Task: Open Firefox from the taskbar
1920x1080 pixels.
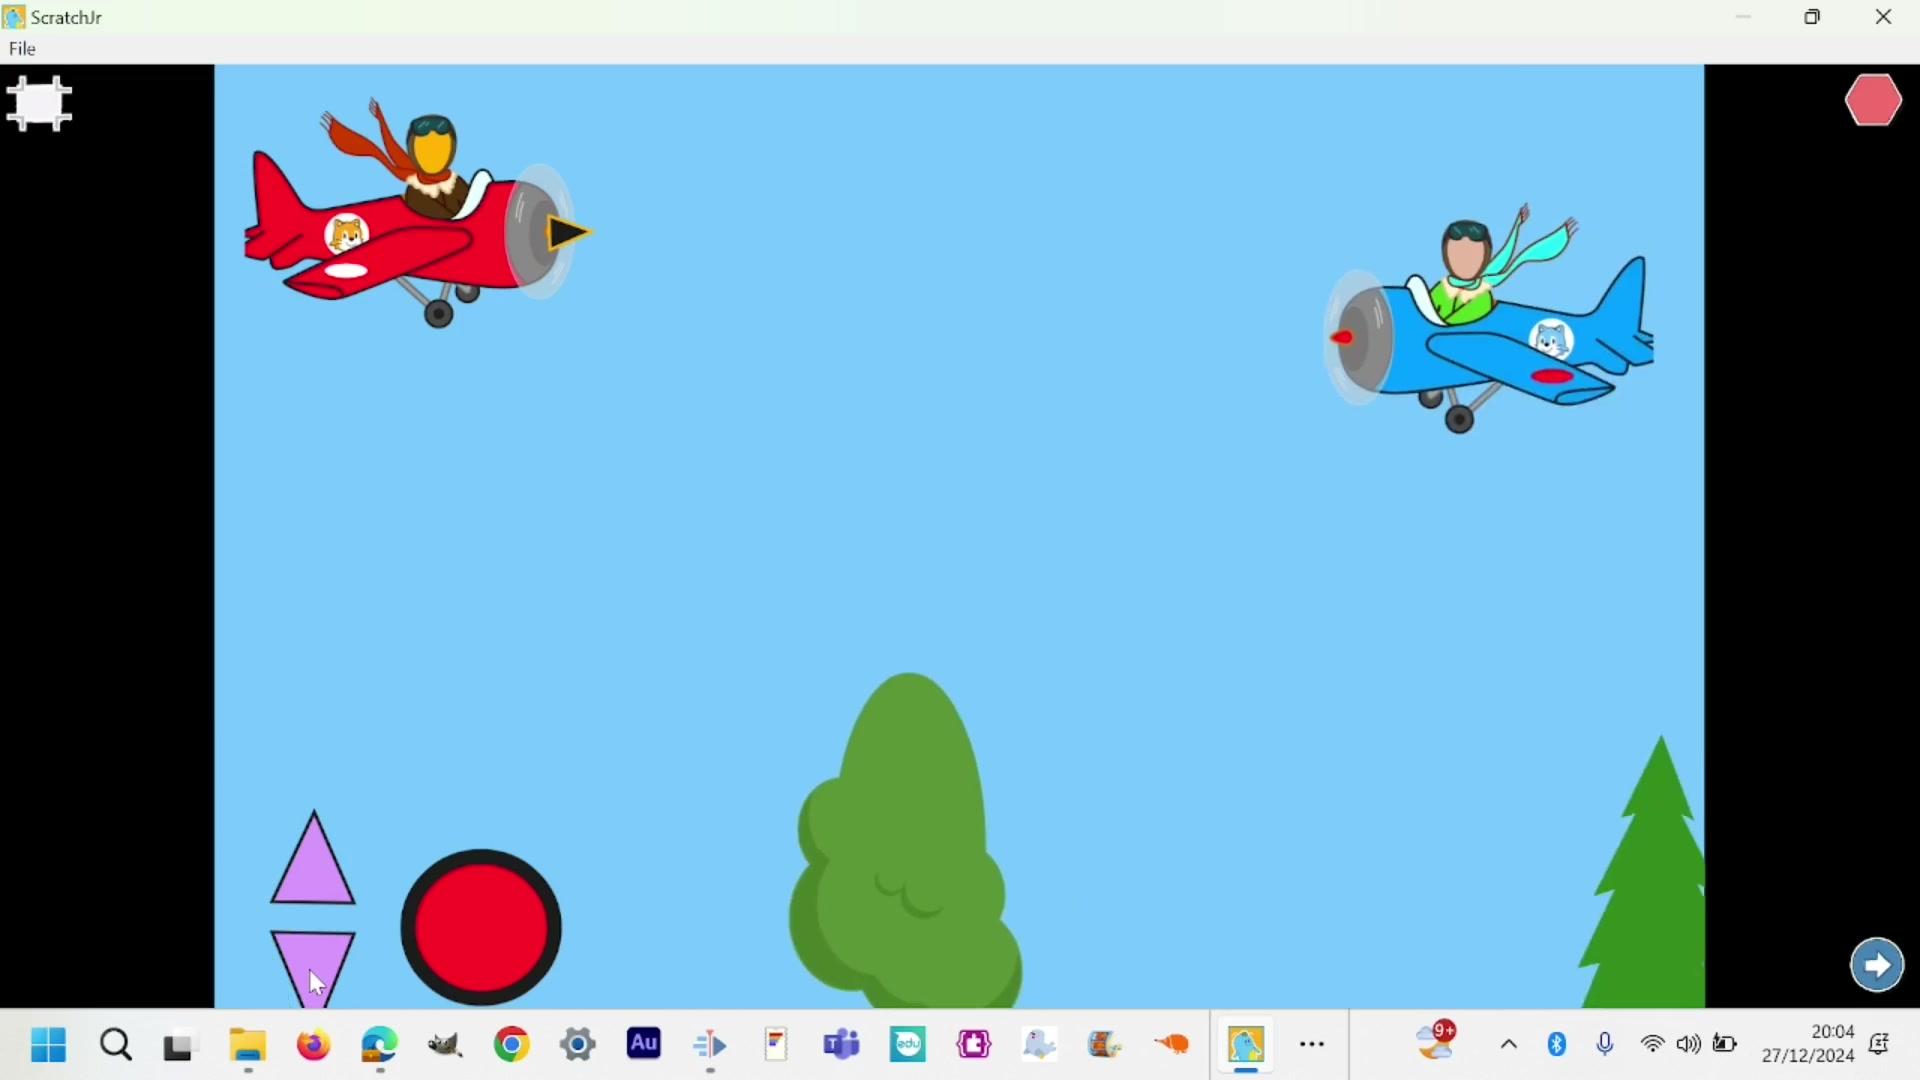Action: click(314, 1046)
